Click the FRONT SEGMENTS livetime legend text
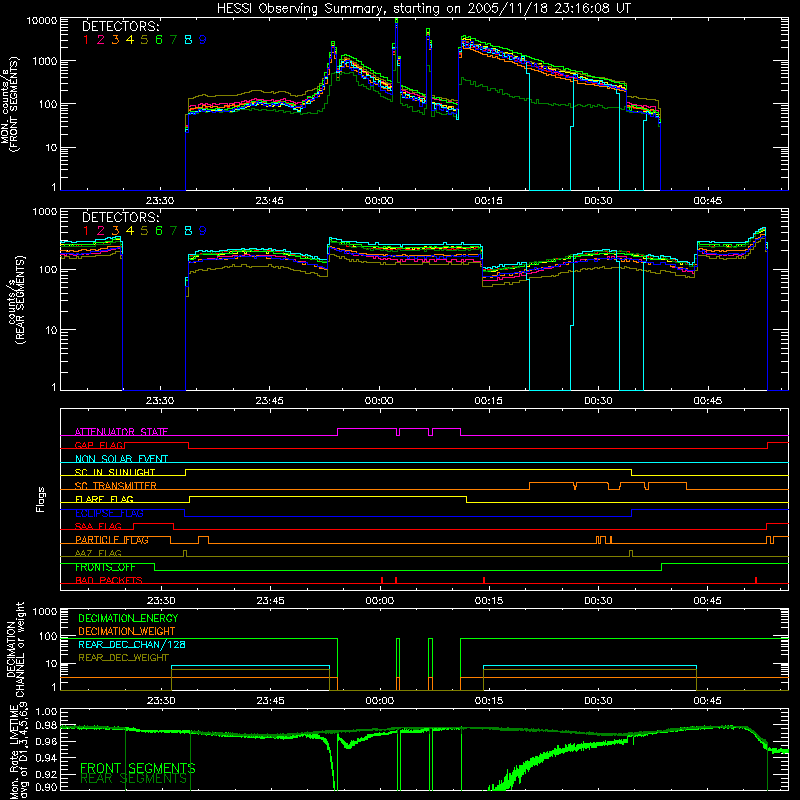This screenshot has height=800, width=800. [x=138, y=768]
